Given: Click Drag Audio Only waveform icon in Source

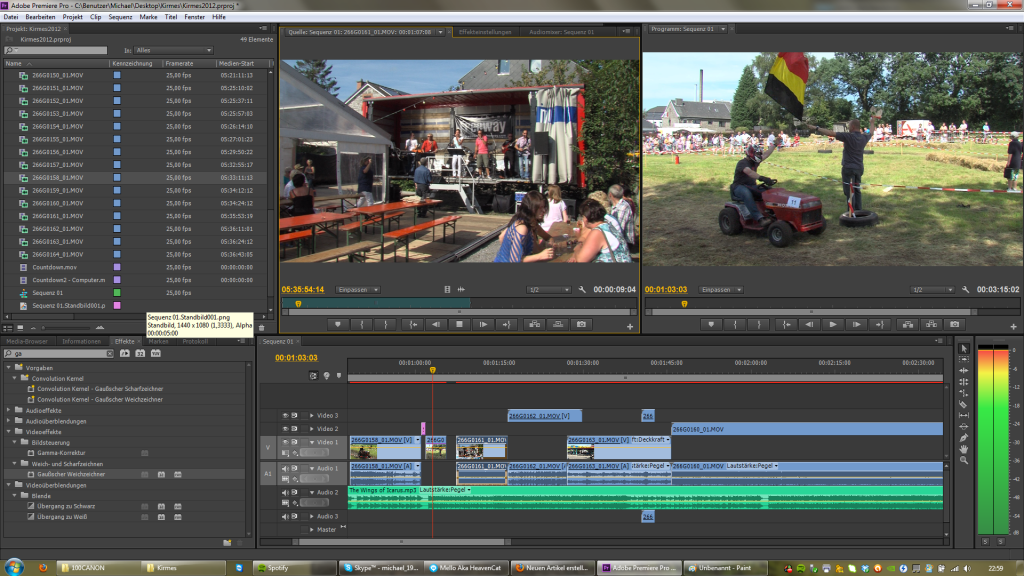Looking at the screenshot, I should click(461, 290).
